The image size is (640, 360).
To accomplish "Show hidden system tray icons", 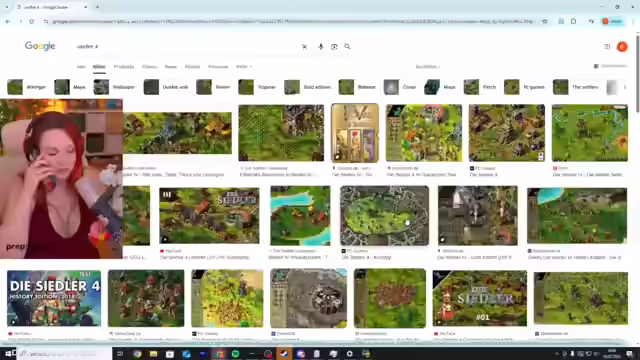I will click(x=557, y=353).
